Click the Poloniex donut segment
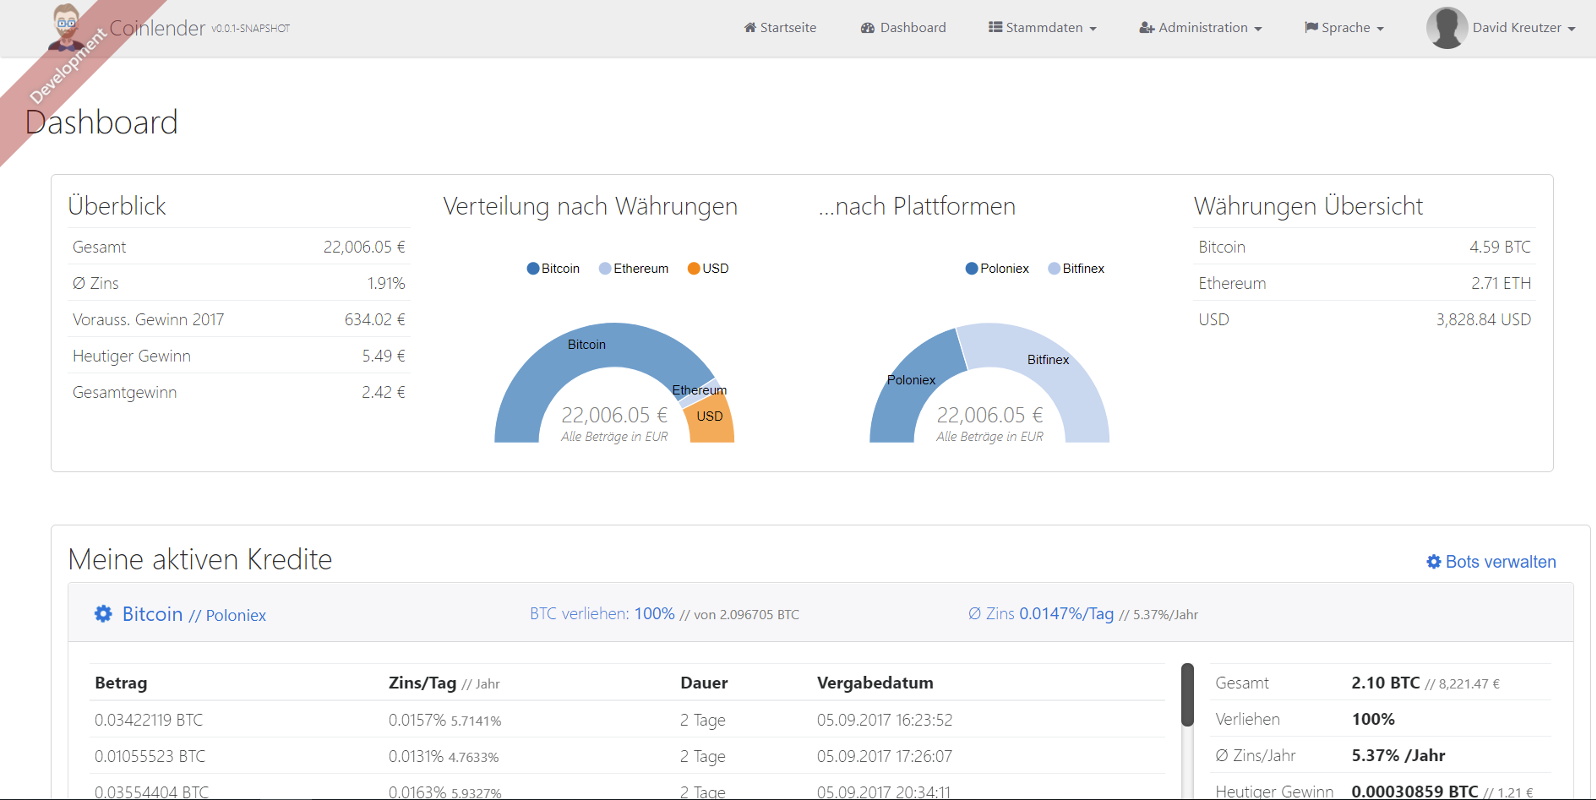The image size is (1596, 800). pyautogui.click(x=905, y=395)
